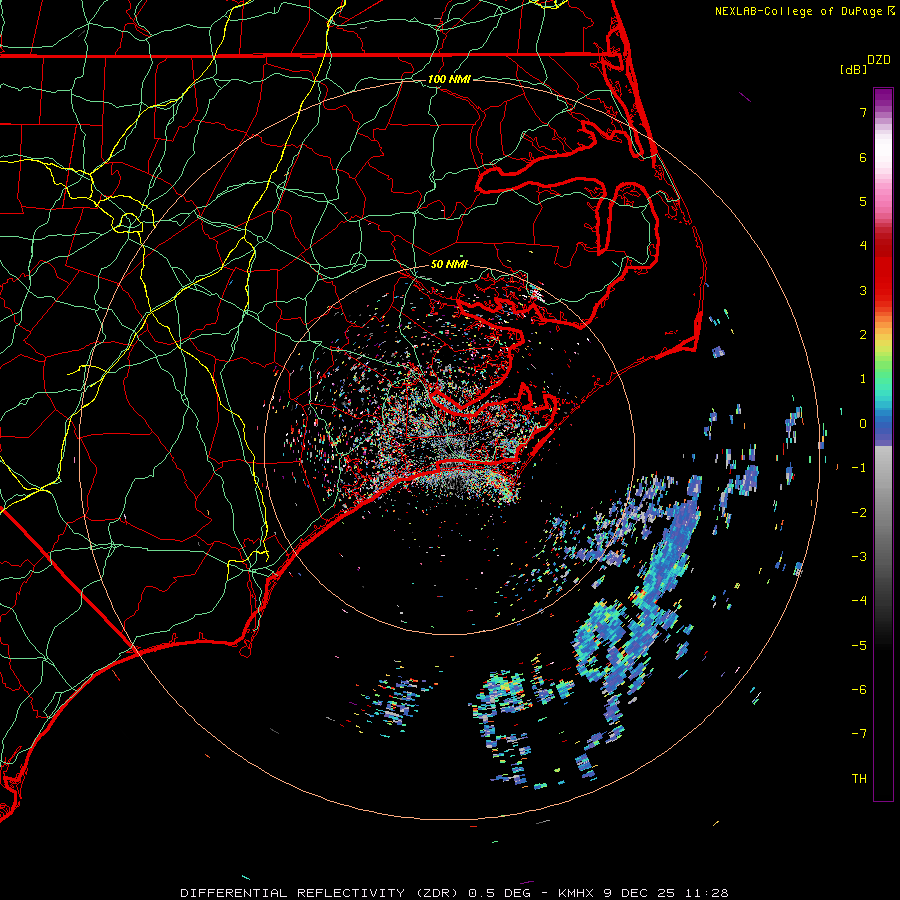Click the 4 value on color scale

point(863,246)
